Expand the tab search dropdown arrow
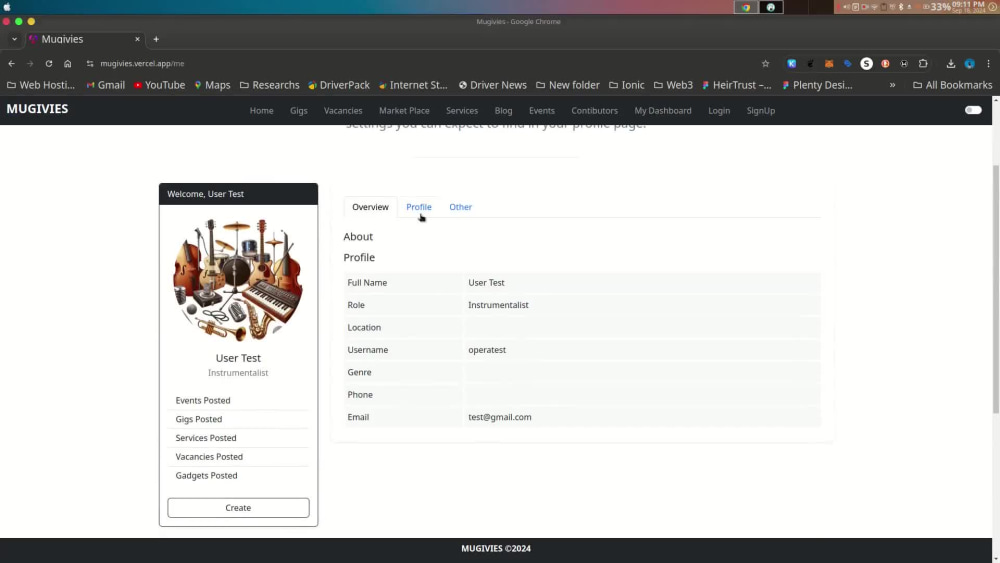Image resolution: width=1000 pixels, height=563 pixels. [14, 39]
